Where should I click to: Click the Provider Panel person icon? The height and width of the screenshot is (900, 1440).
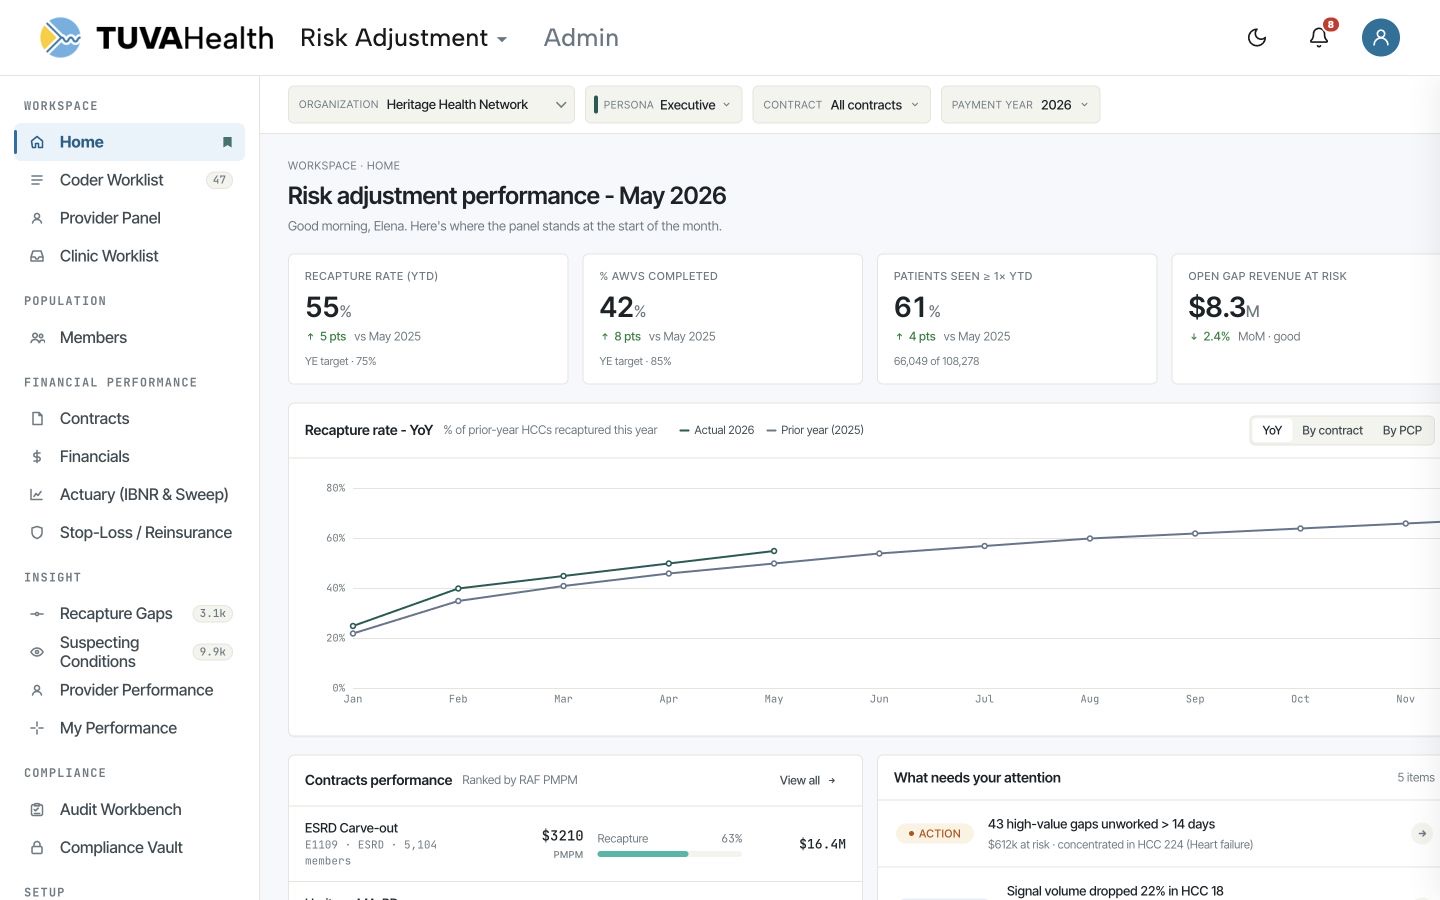[37, 218]
